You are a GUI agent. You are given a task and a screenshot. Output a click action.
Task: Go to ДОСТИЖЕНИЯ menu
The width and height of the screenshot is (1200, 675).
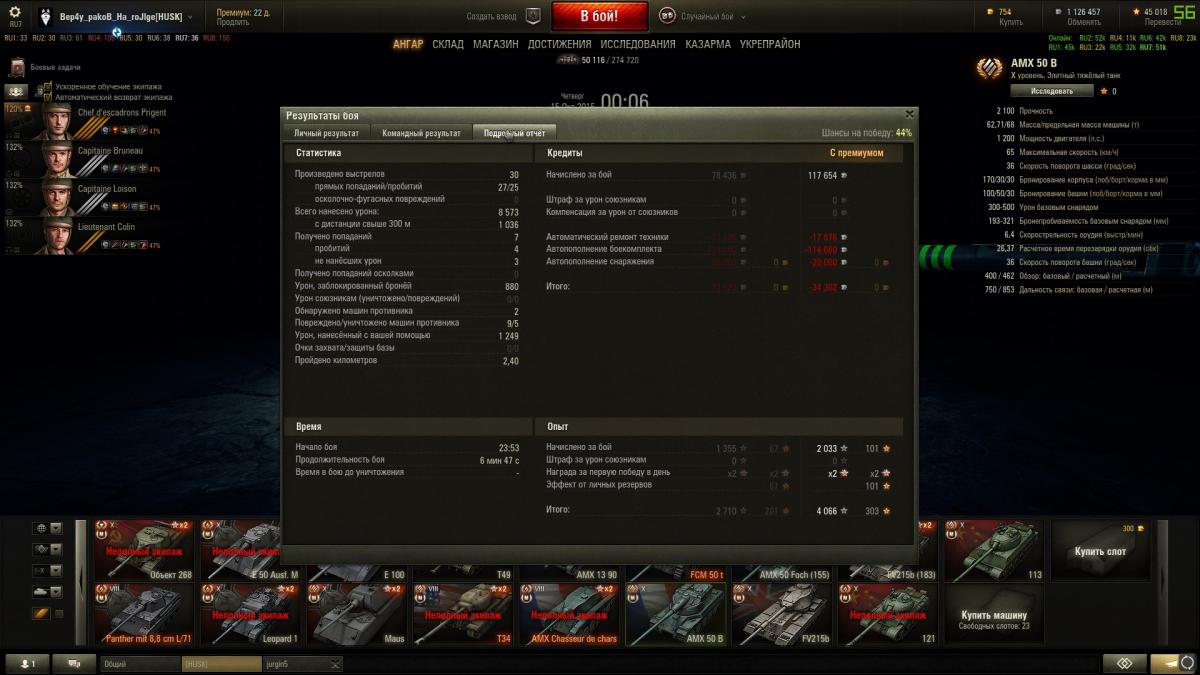560,45
